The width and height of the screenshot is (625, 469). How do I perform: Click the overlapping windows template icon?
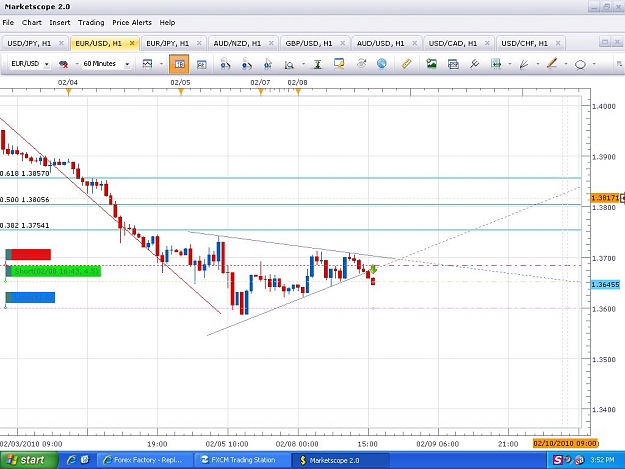coord(453,64)
